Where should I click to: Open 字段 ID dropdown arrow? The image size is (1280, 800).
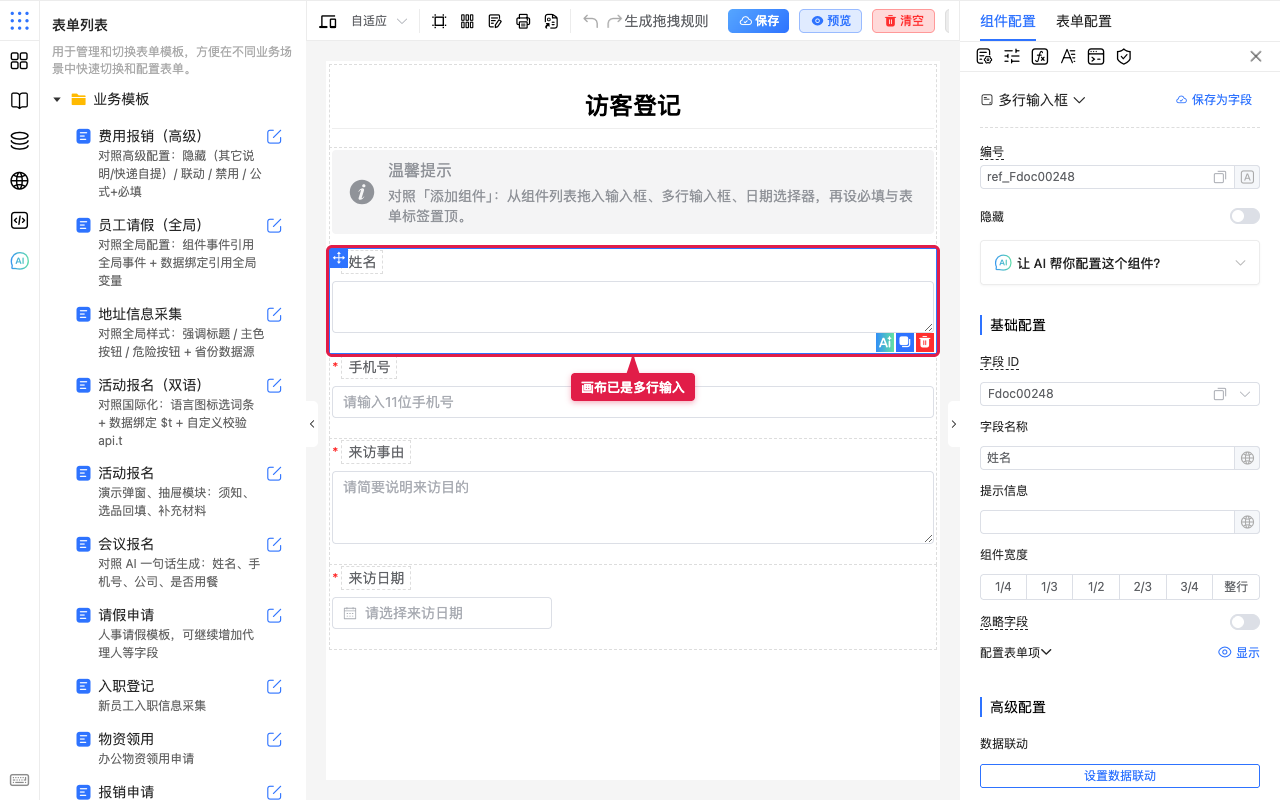tap(1245, 394)
